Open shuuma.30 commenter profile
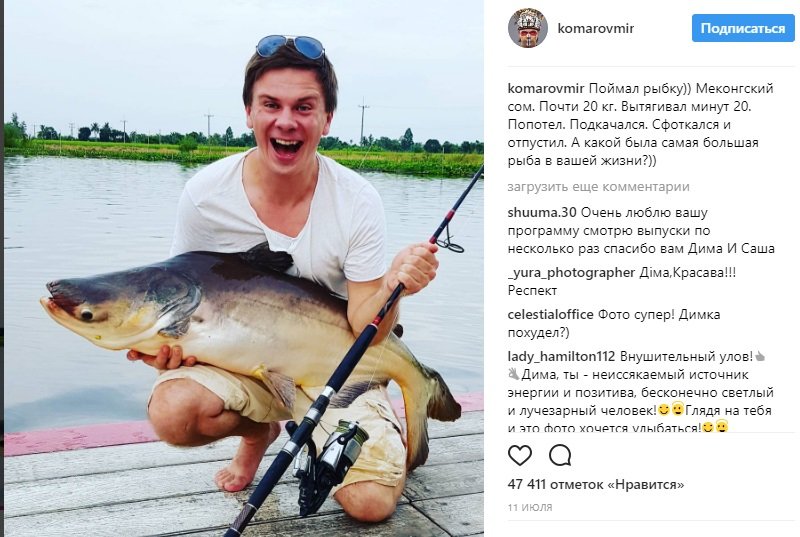The width and height of the screenshot is (800, 537). pyautogui.click(x=542, y=213)
